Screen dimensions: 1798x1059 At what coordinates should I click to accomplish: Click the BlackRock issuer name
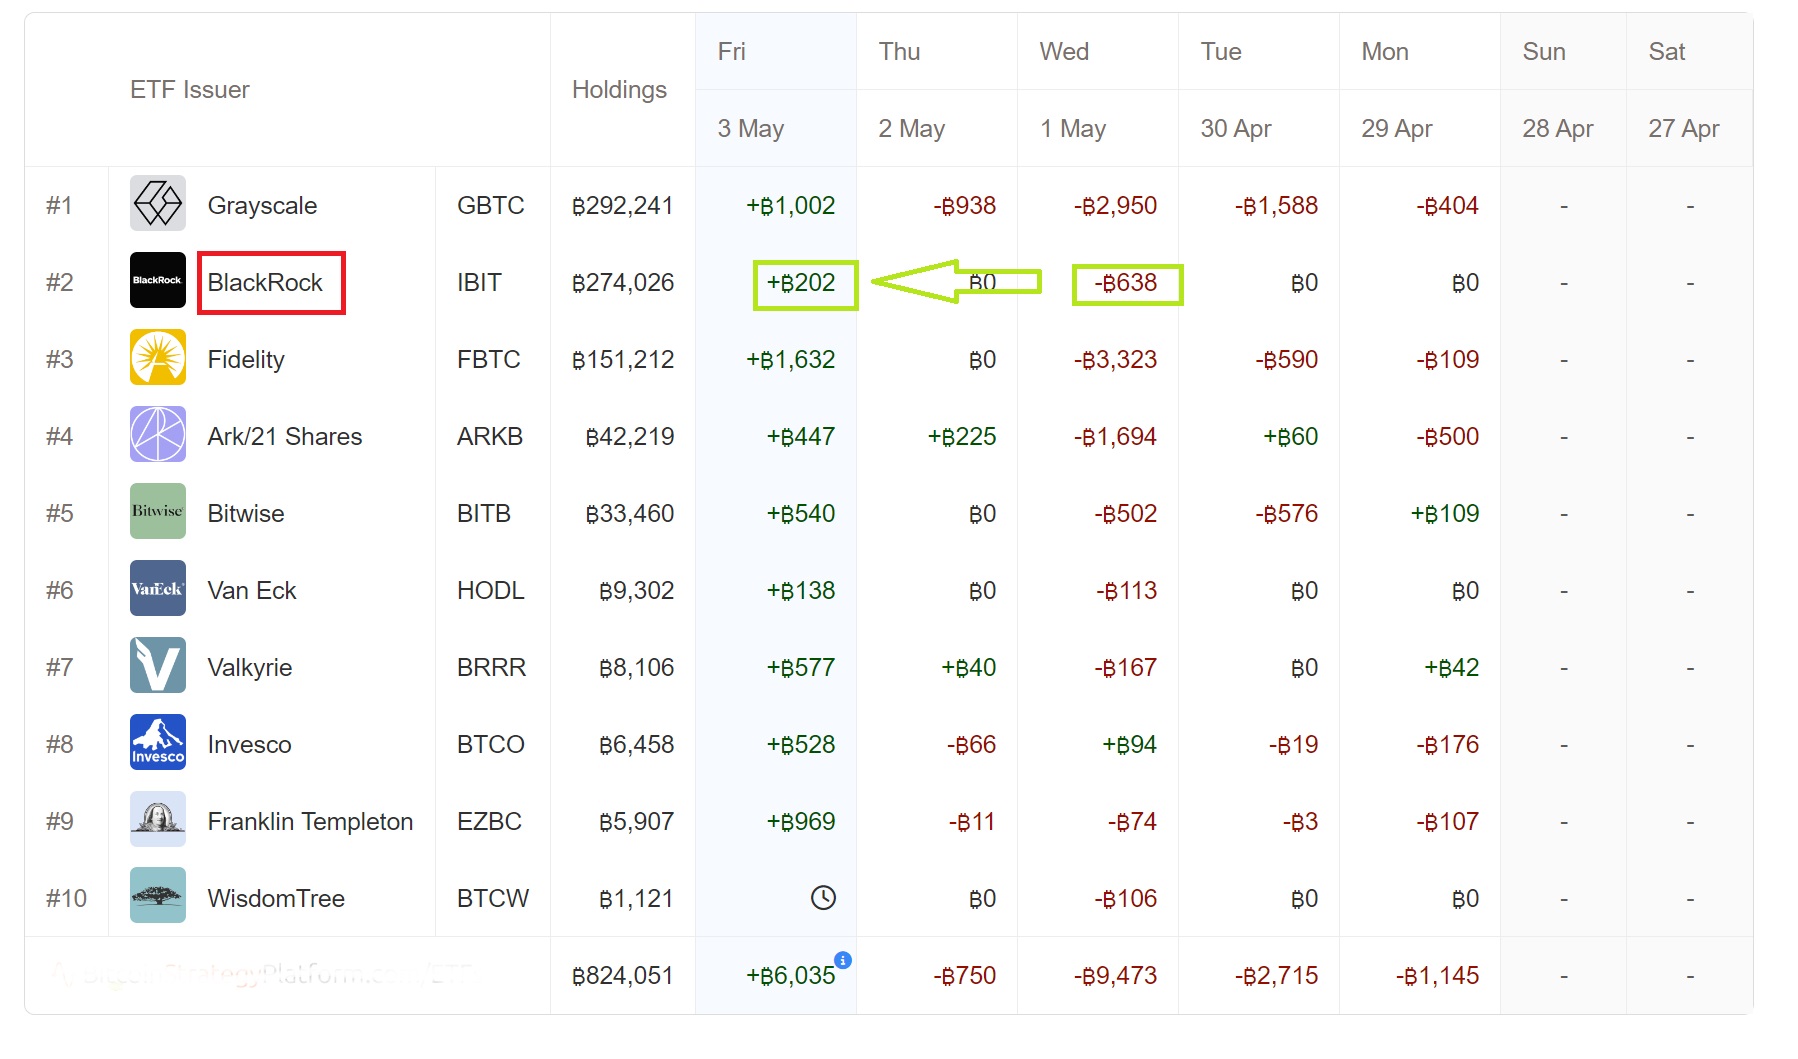coord(265,283)
